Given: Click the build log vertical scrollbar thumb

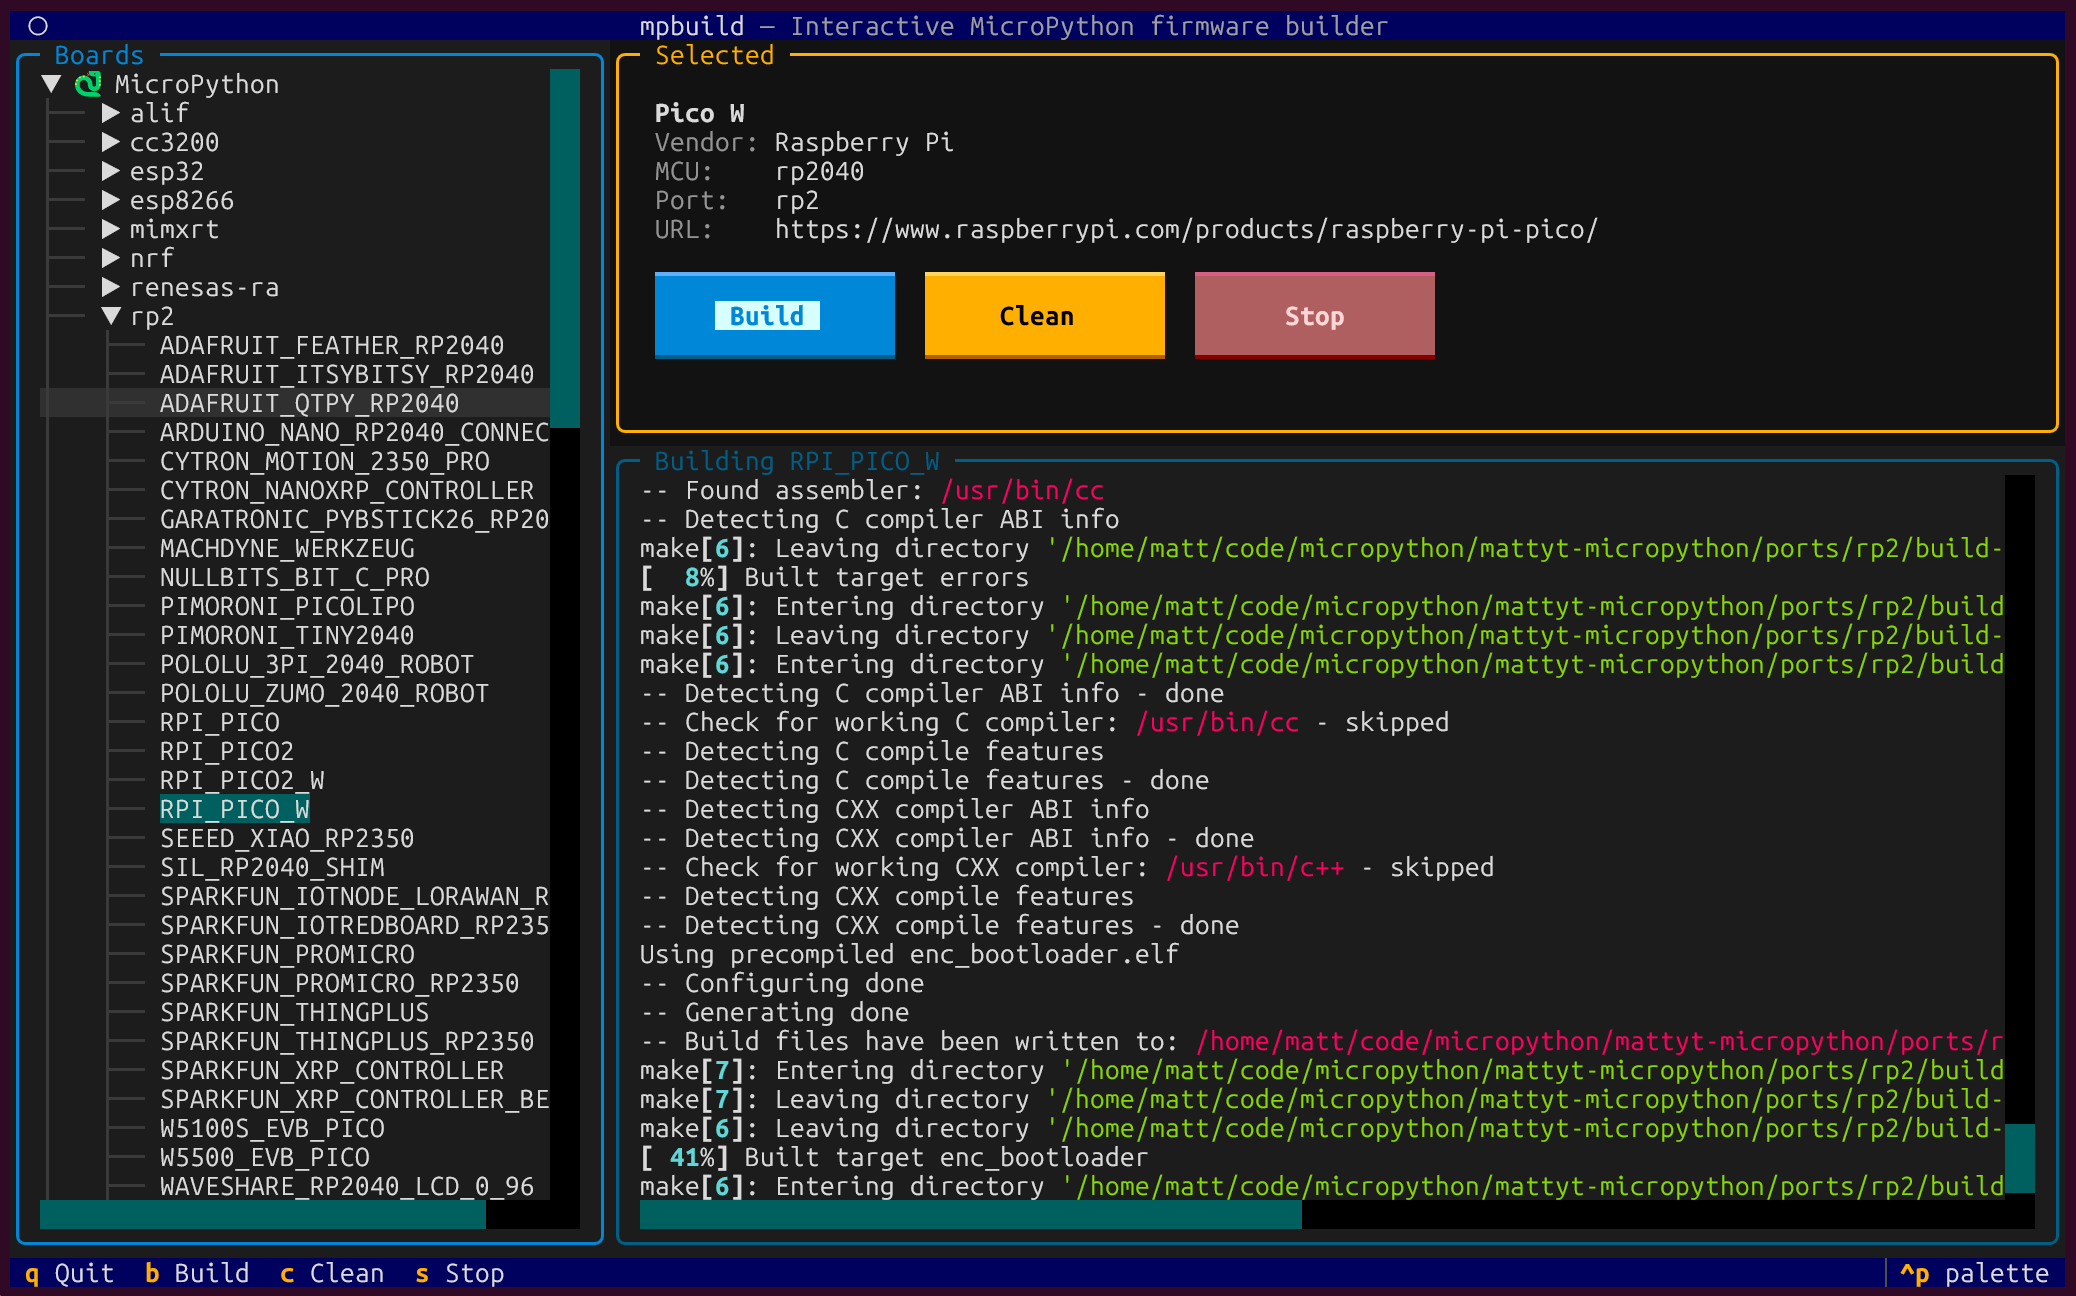Looking at the screenshot, I should coord(2020,1158).
